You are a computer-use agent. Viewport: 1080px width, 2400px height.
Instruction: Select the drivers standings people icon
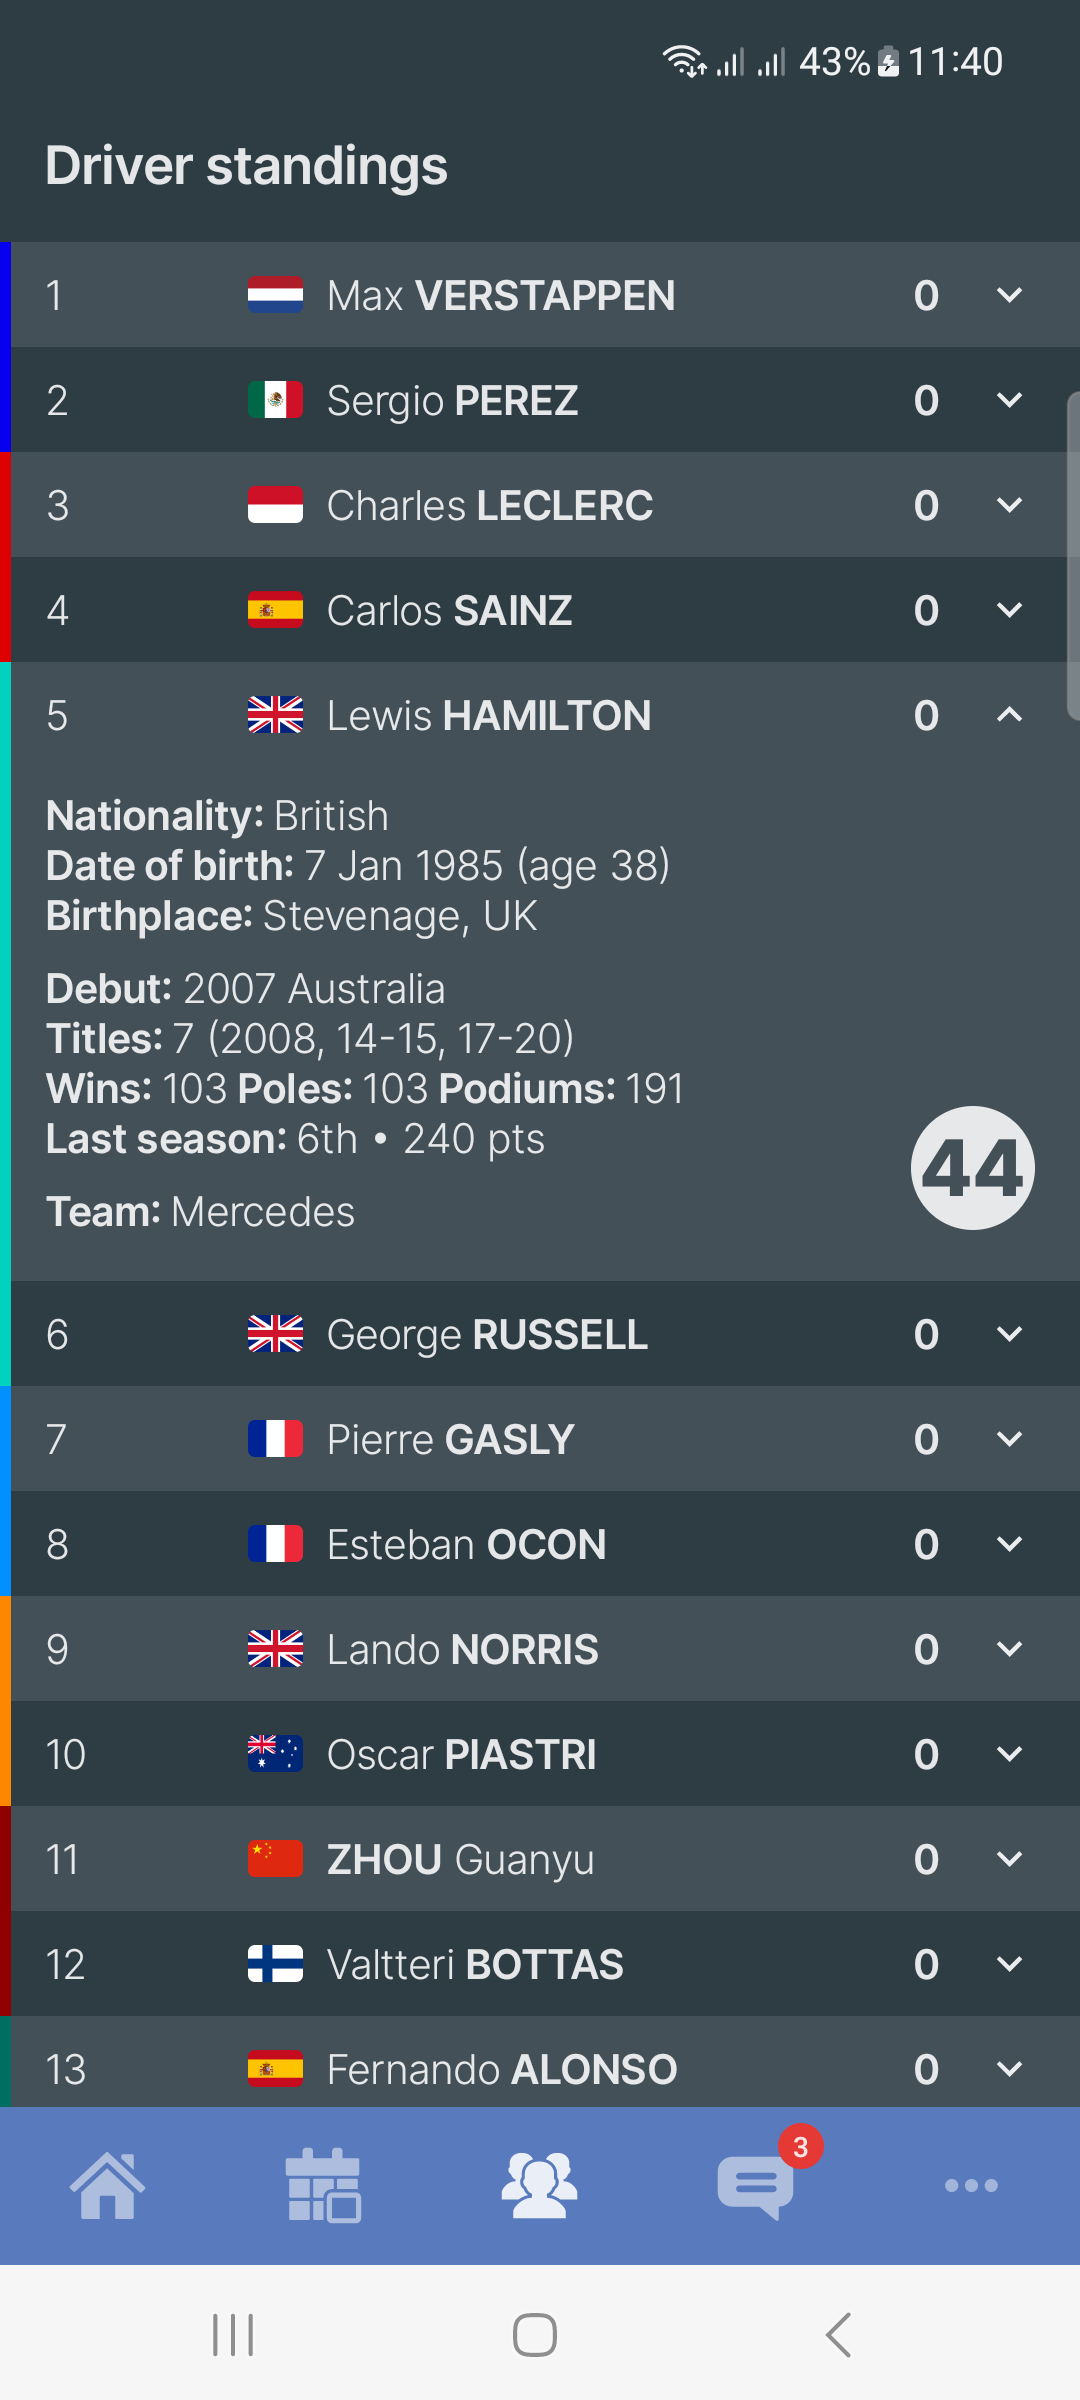click(539, 2185)
